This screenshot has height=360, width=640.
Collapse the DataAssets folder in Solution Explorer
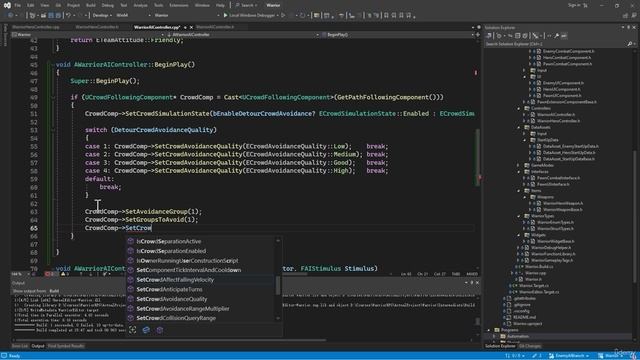(x=519, y=127)
